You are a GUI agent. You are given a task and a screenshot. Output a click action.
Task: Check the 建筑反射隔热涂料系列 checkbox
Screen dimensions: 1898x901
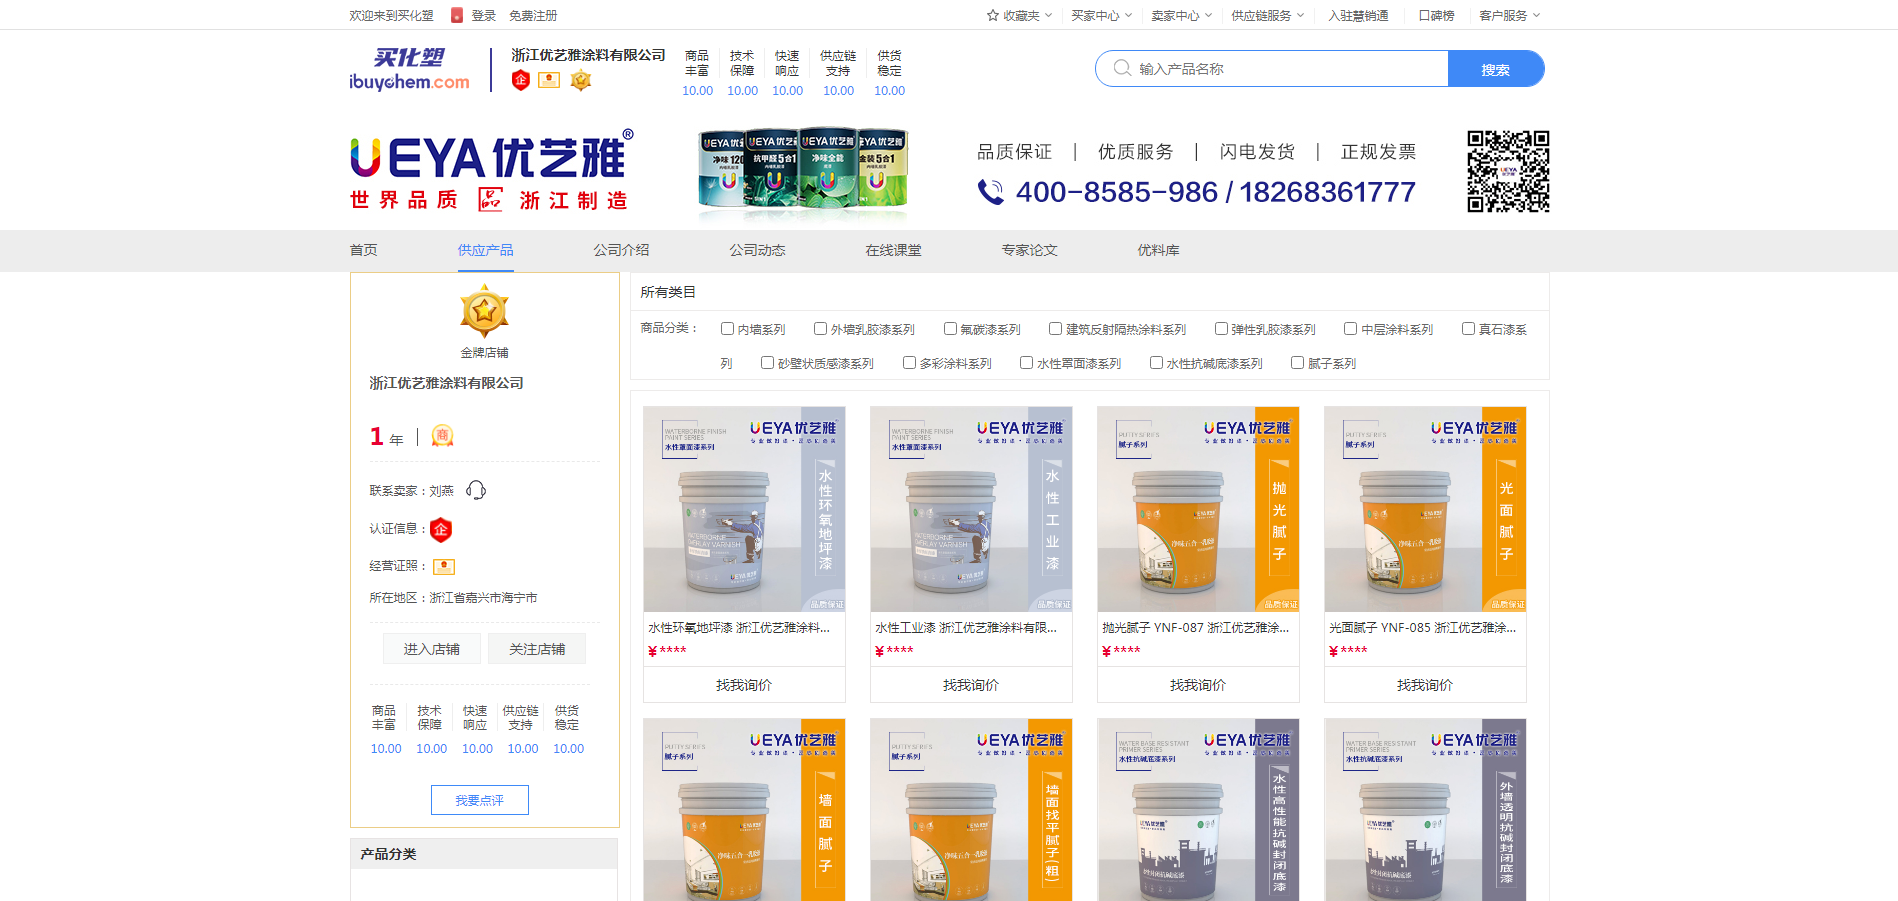coord(1055,328)
